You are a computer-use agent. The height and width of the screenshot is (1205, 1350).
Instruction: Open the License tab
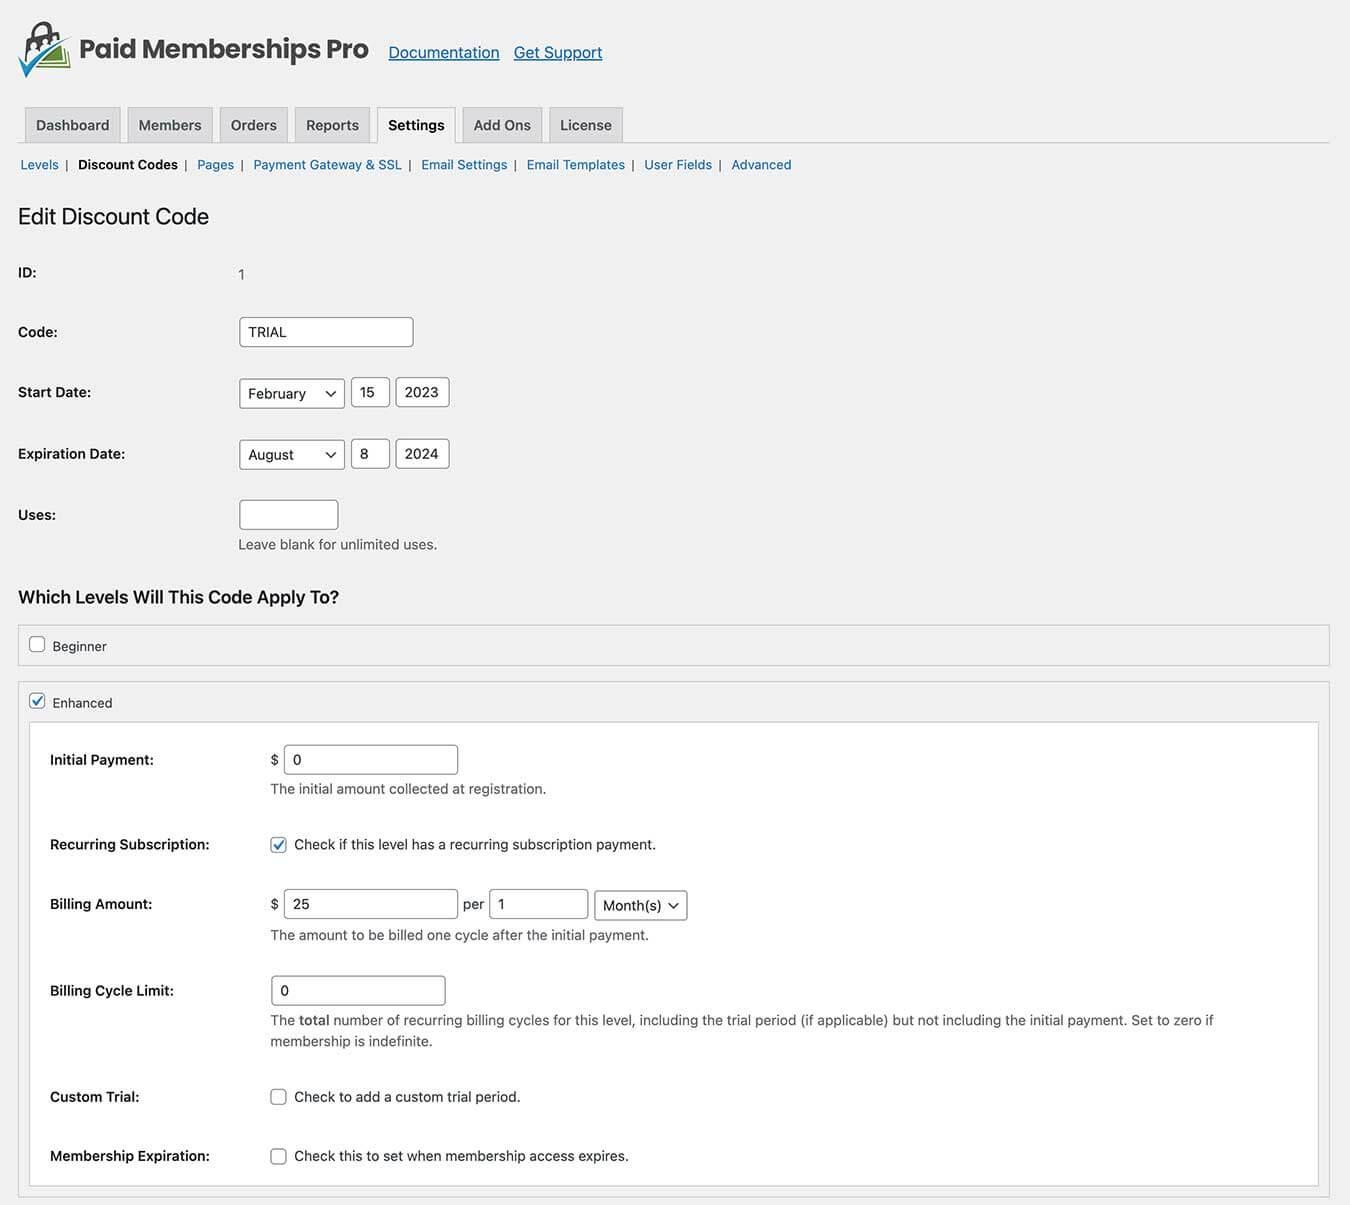pyautogui.click(x=586, y=125)
